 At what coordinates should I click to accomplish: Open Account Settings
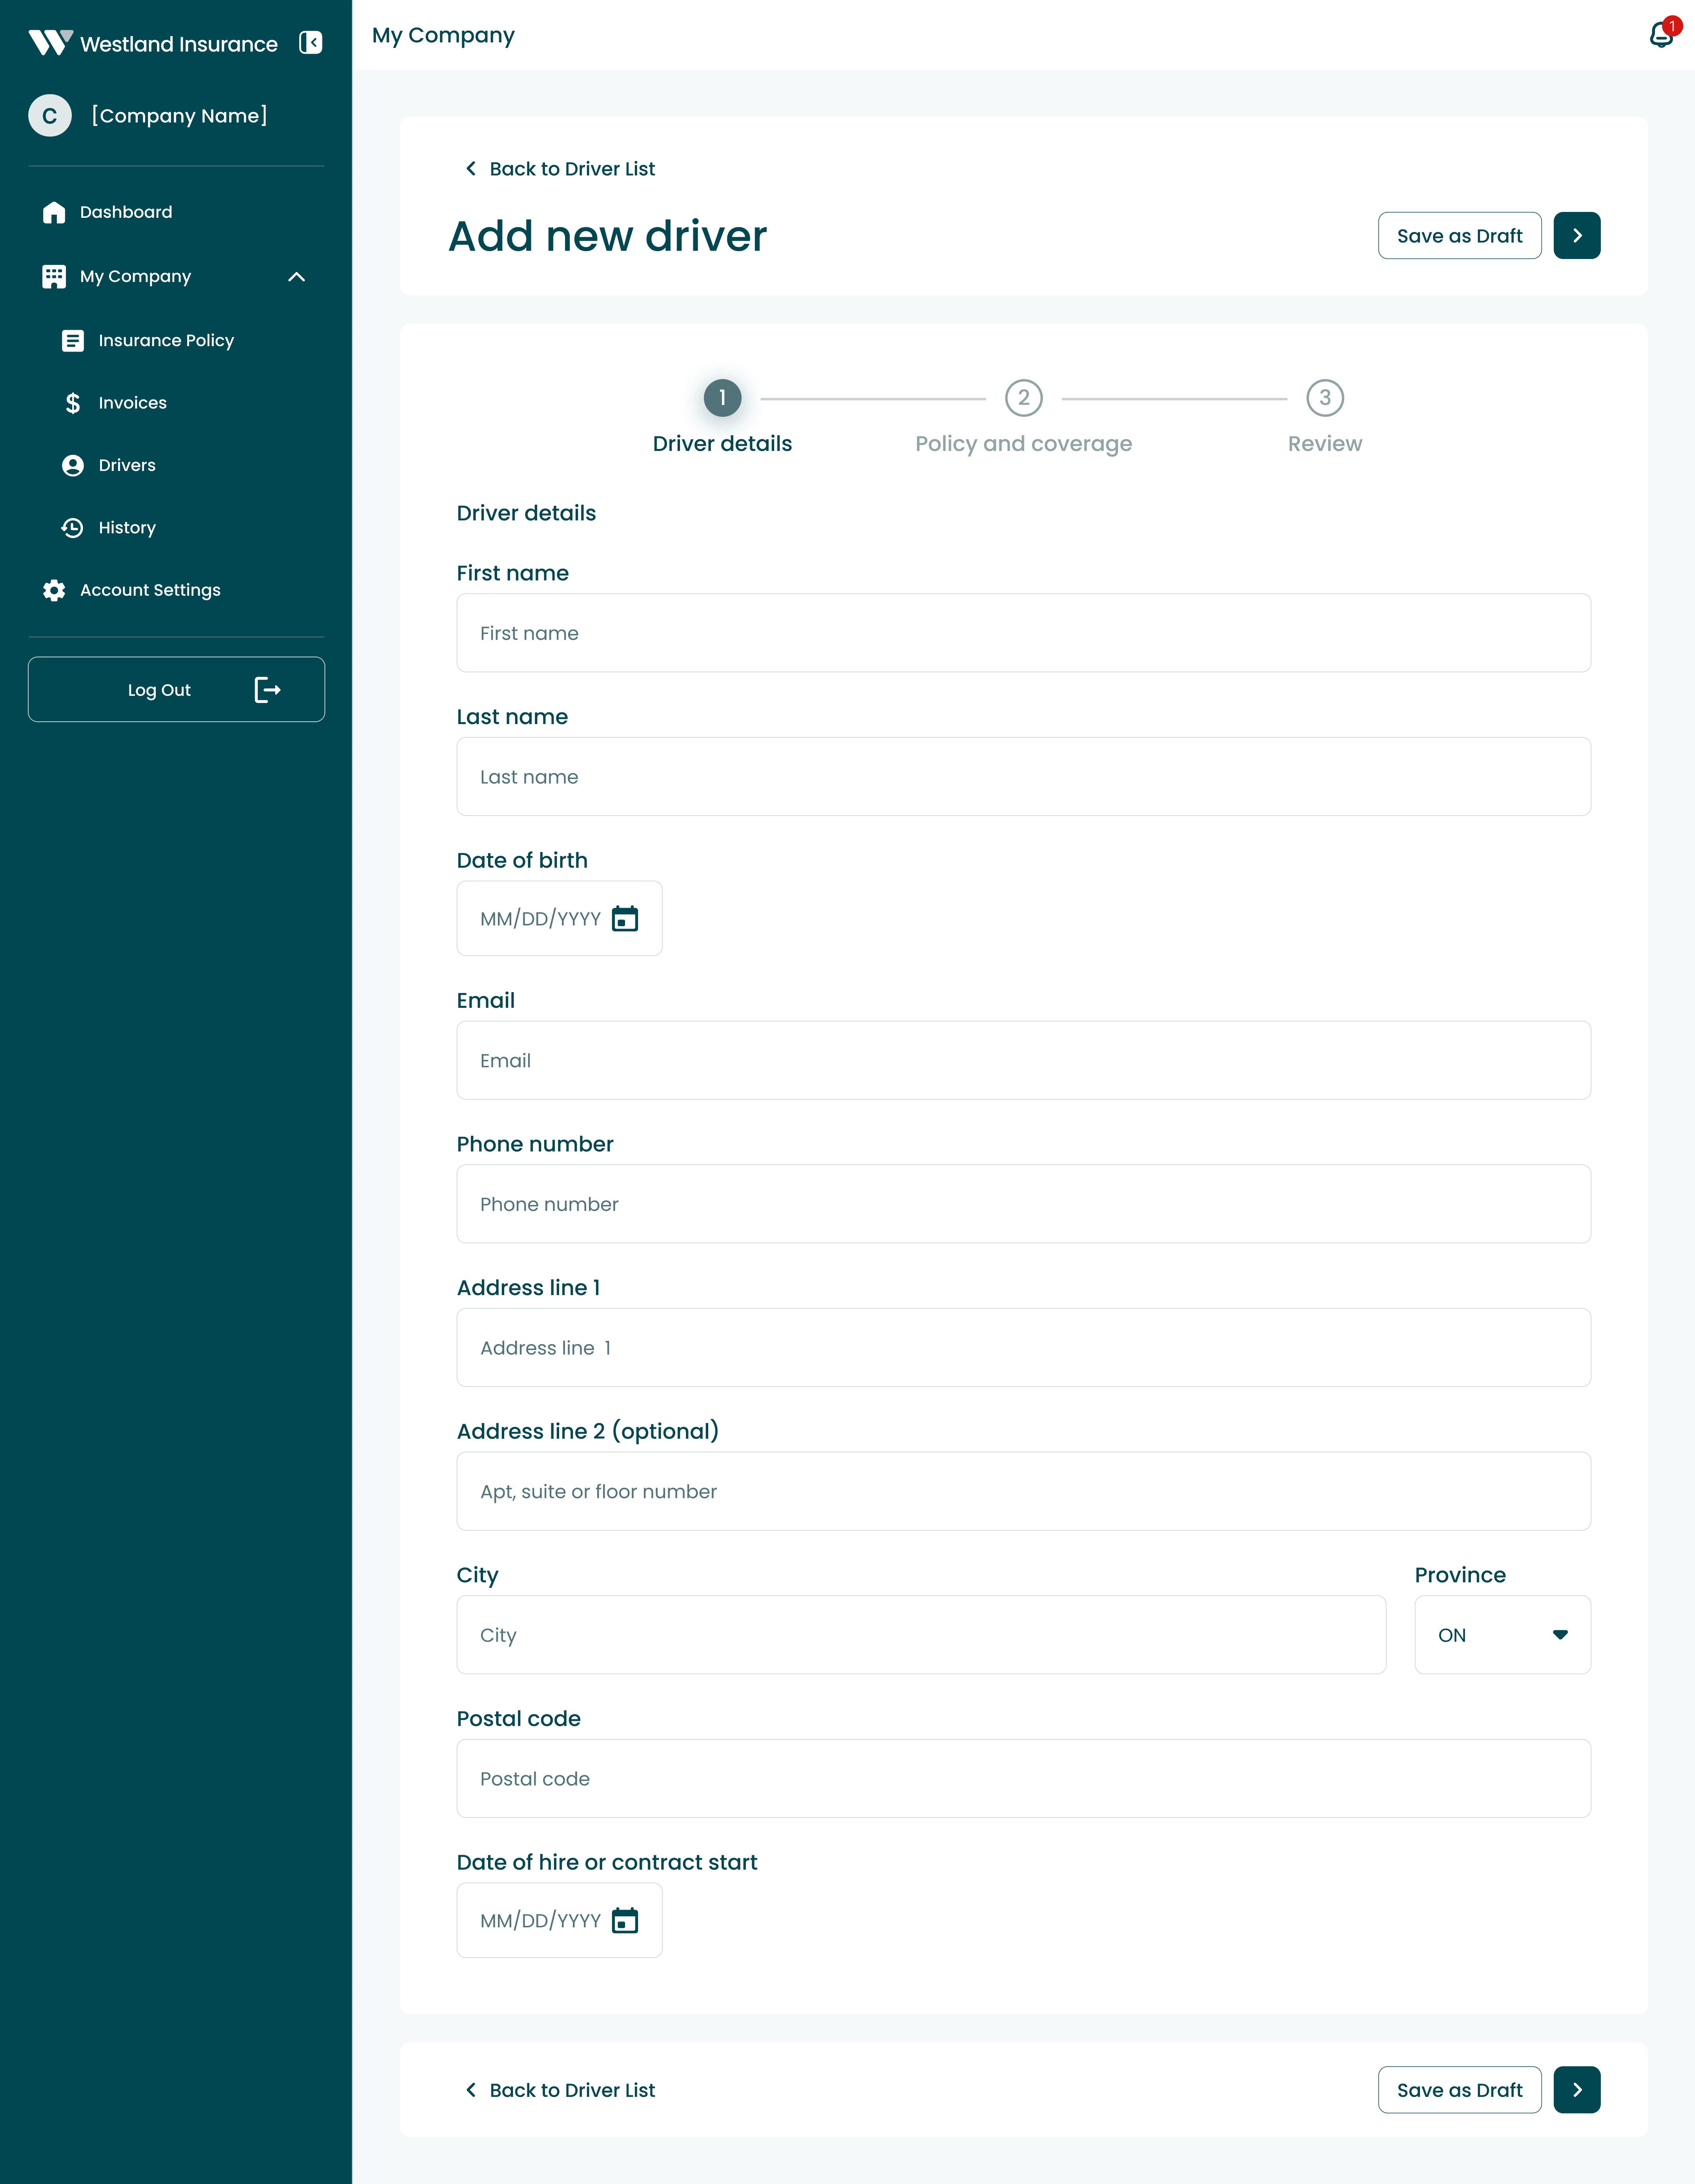click(x=150, y=590)
